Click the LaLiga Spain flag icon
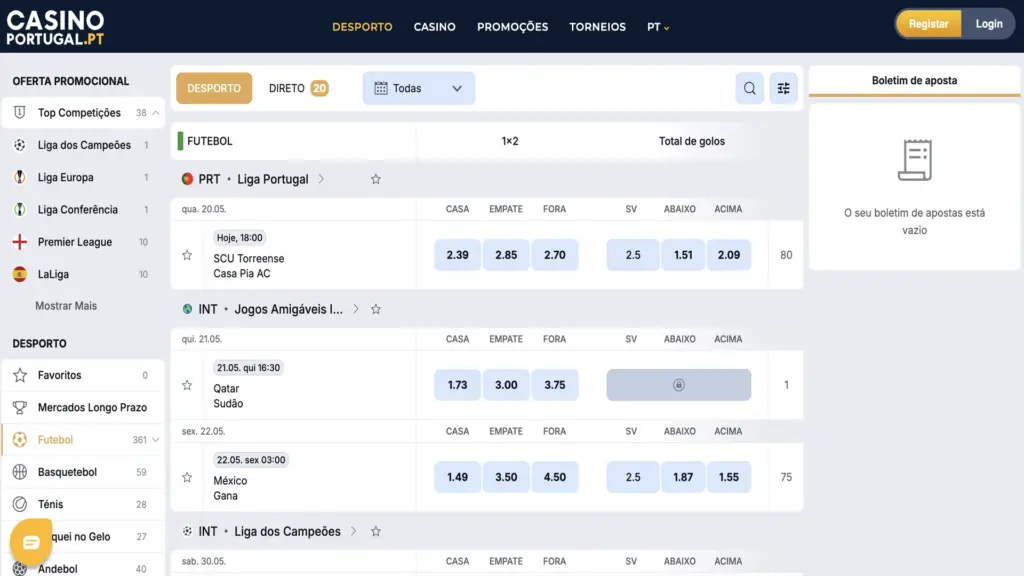Viewport: 1024px width, 576px height. pos(20,274)
